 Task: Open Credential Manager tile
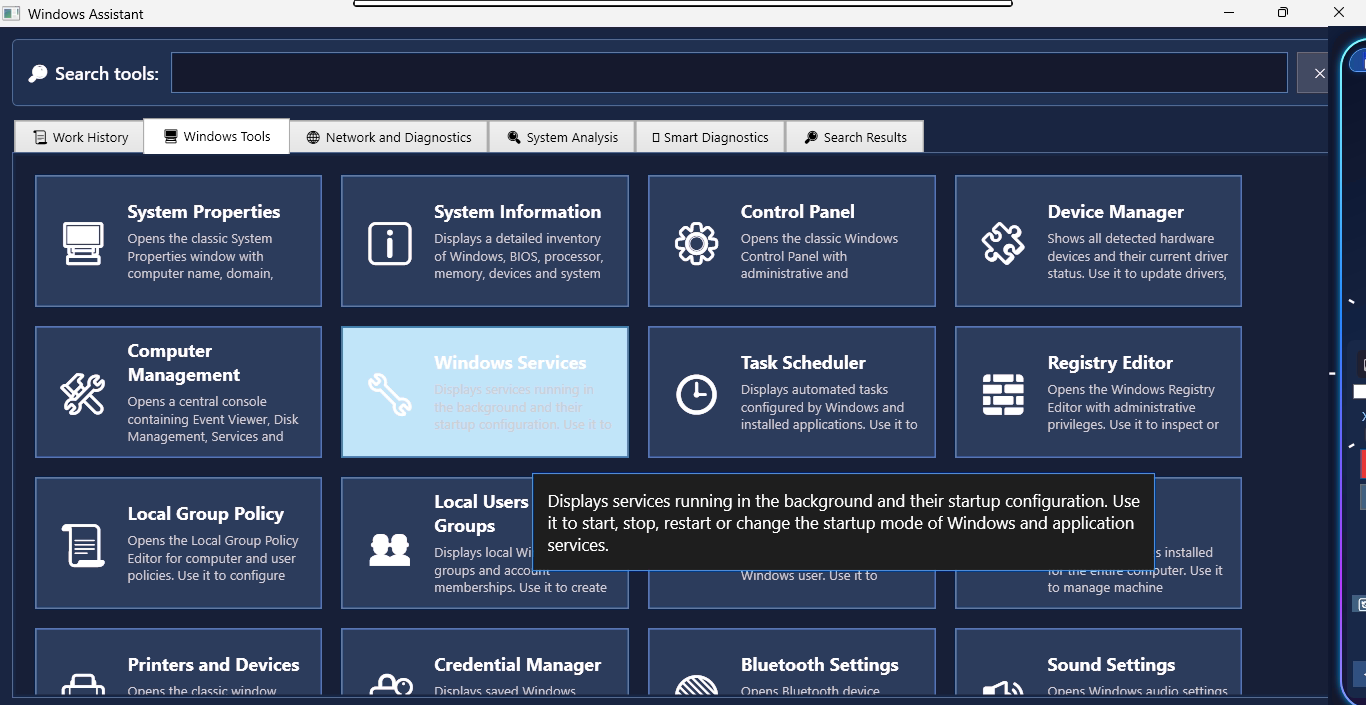click(485, 662)
